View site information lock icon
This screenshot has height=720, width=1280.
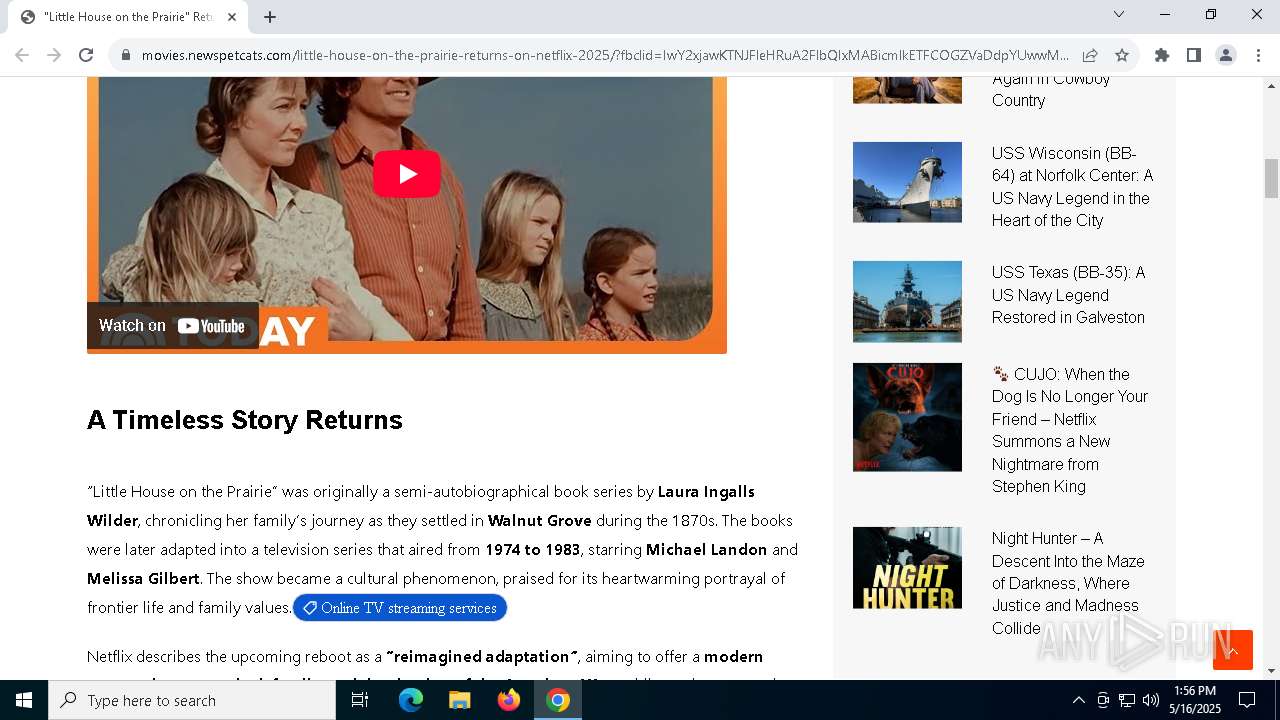tap(126, 55)
